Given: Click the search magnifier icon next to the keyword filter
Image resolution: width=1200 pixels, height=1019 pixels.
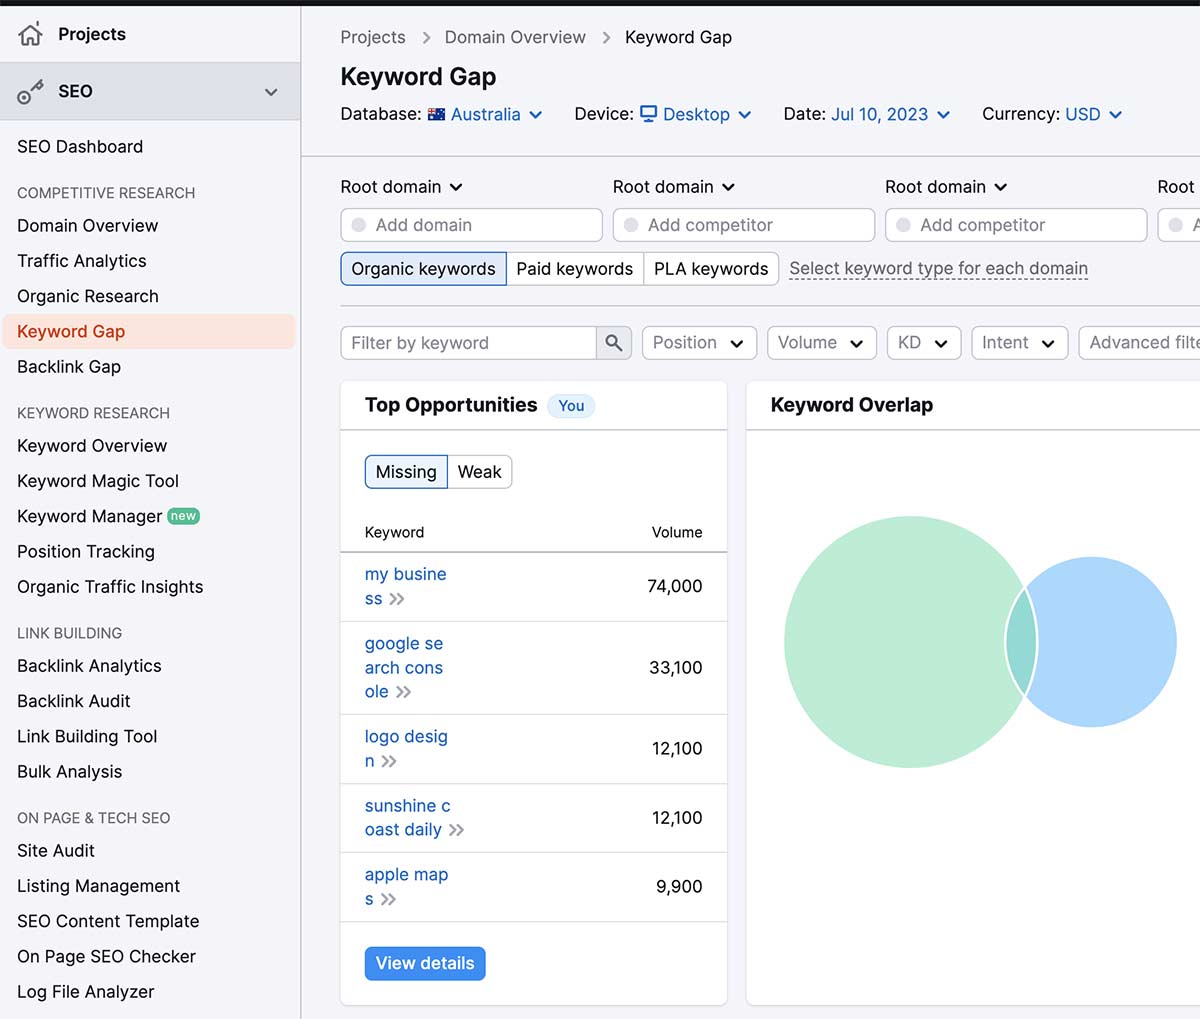Looking at the screenshot, I should coord(614,343).
